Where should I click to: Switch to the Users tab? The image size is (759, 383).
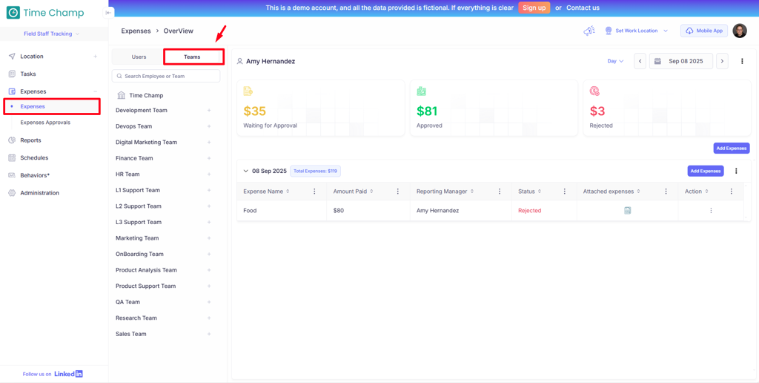139,57
